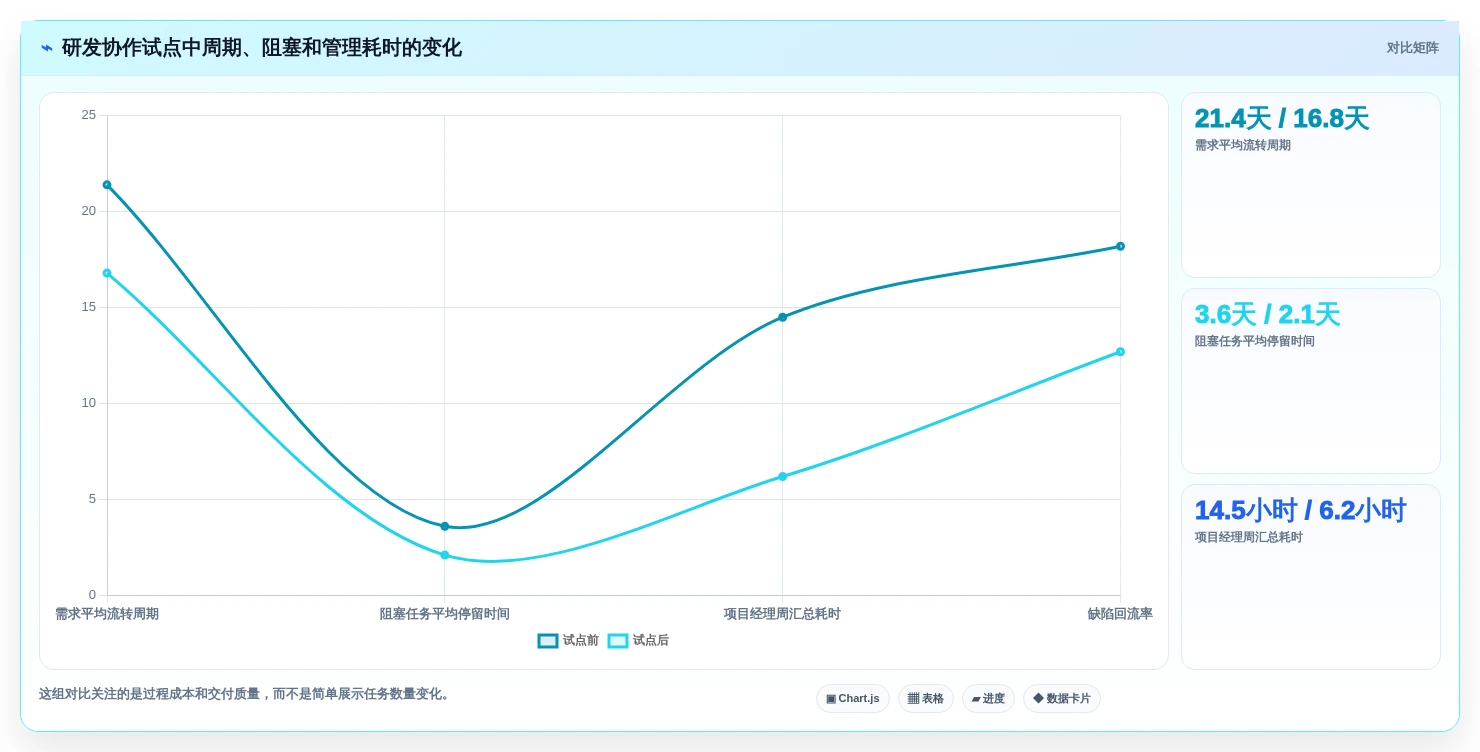The width and height of the screenshot is (1480, 752).
Task: Click x-axis label 阻塞任务平均停留时间
Action: click(445, 614)
